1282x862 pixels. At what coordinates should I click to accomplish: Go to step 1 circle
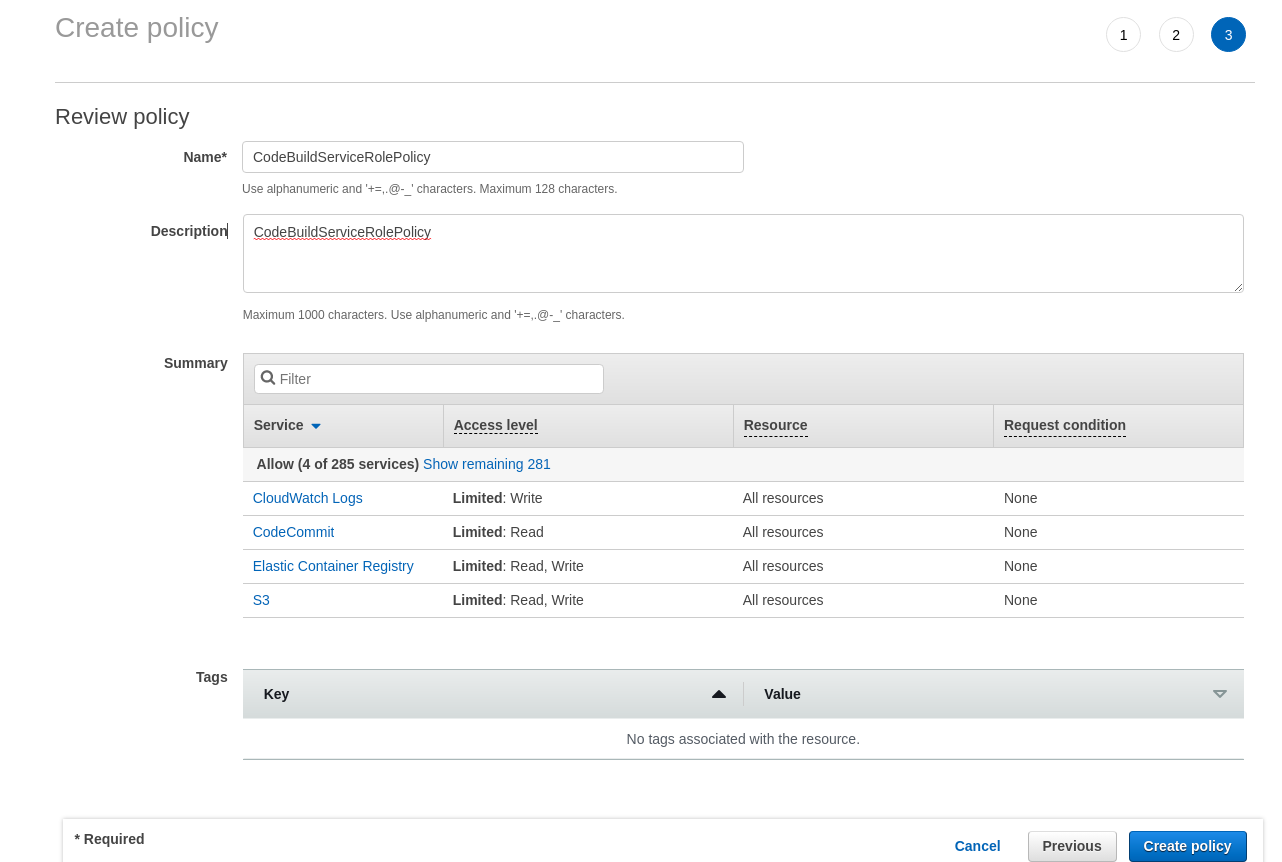click(x=1123, y=35)
